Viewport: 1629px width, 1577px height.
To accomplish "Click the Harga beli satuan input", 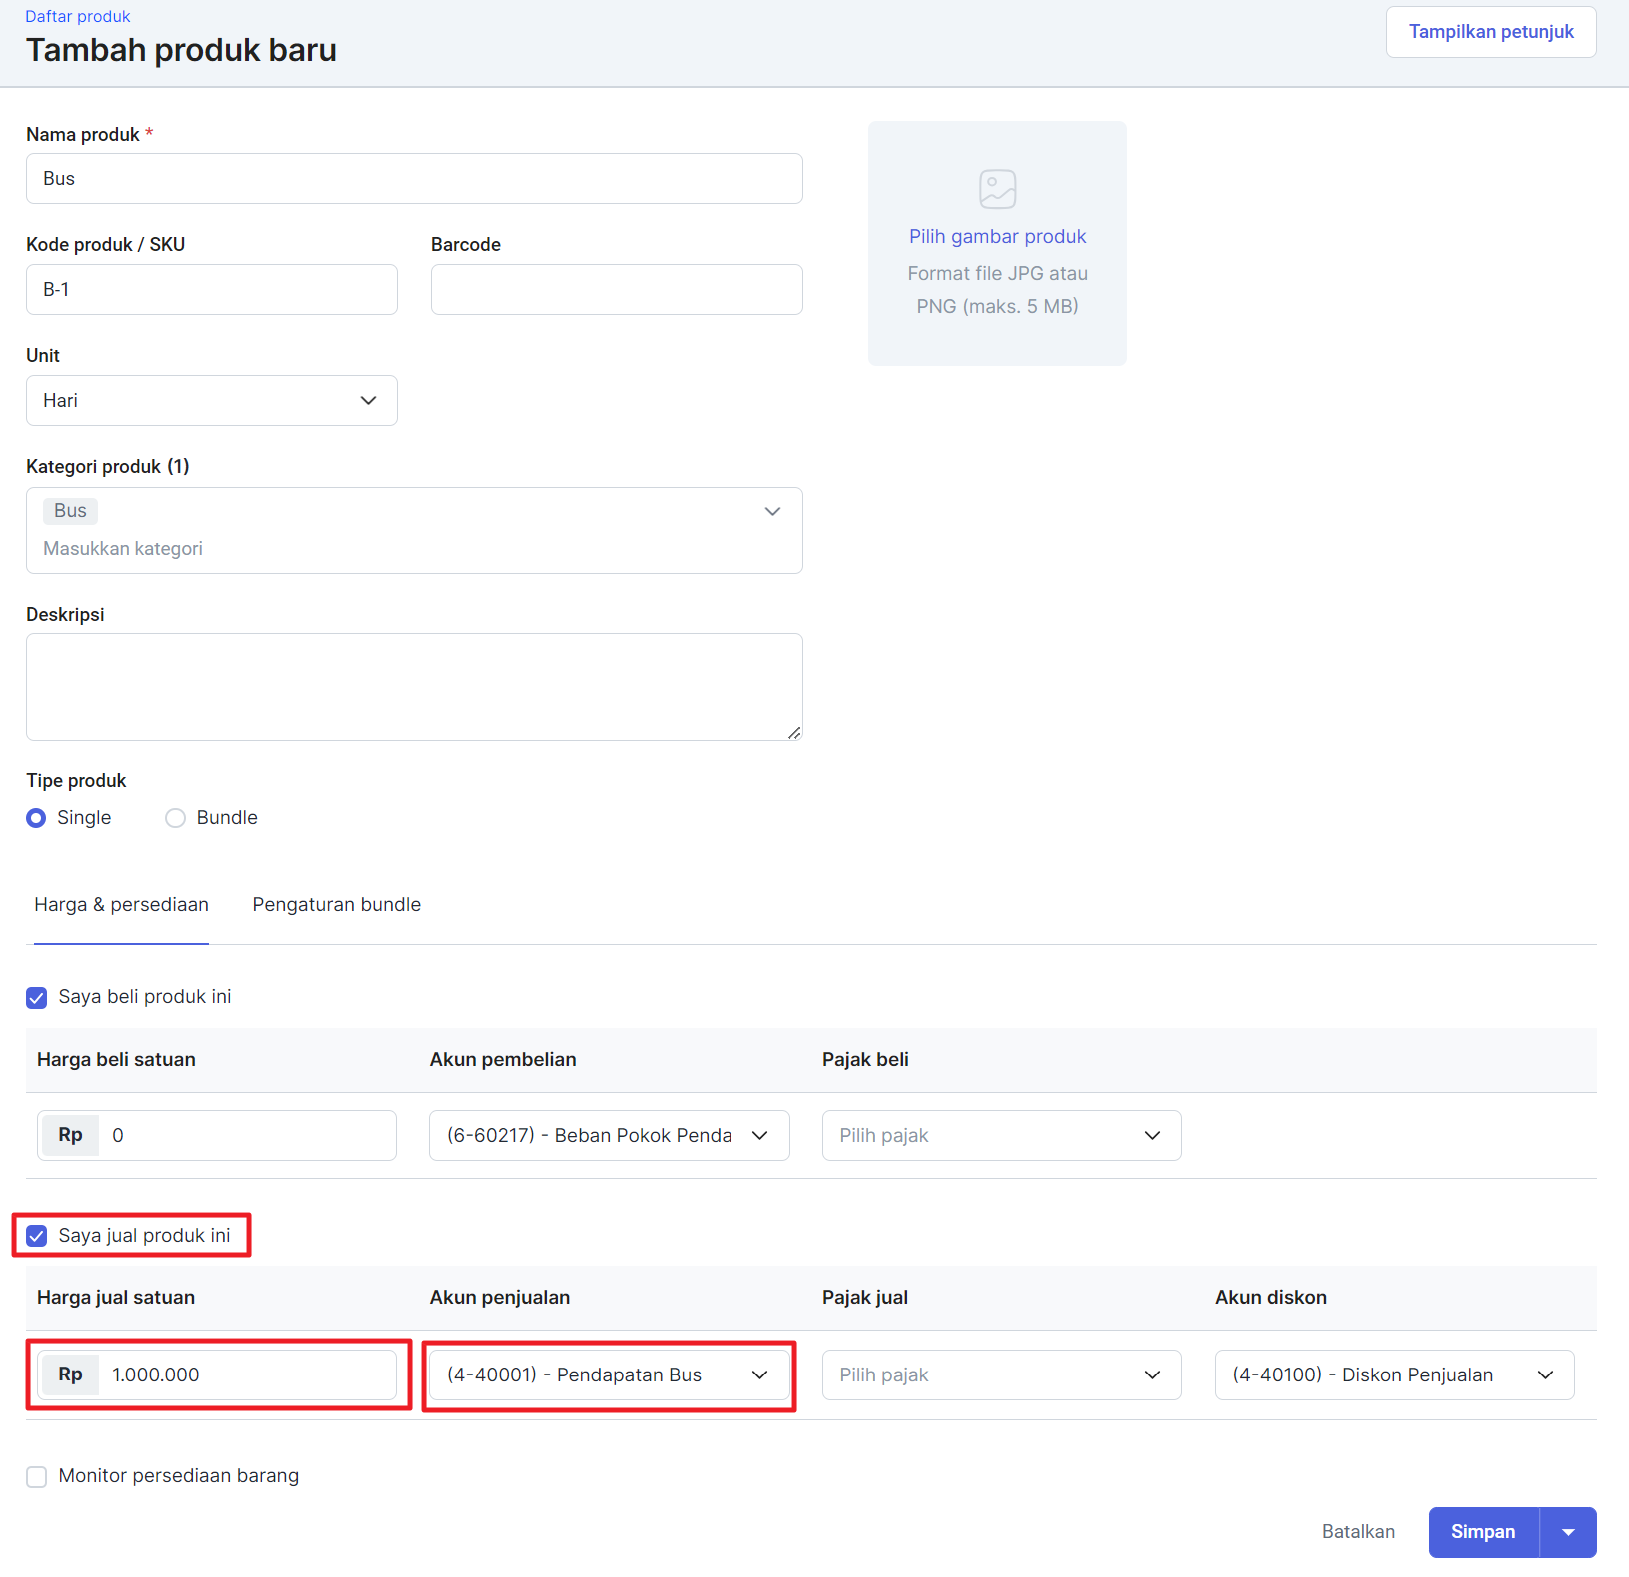I will (x=217, y=1136).
